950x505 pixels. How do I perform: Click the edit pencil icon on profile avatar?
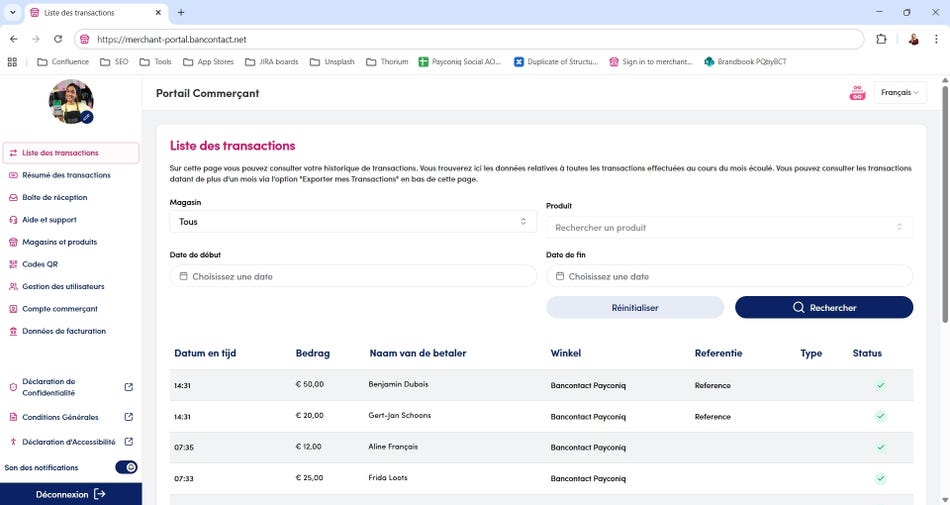tap(87, 117)
